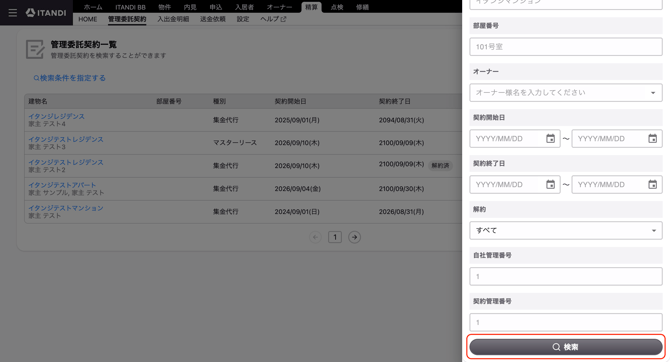Click the 検索 search button

pos(566,347)
